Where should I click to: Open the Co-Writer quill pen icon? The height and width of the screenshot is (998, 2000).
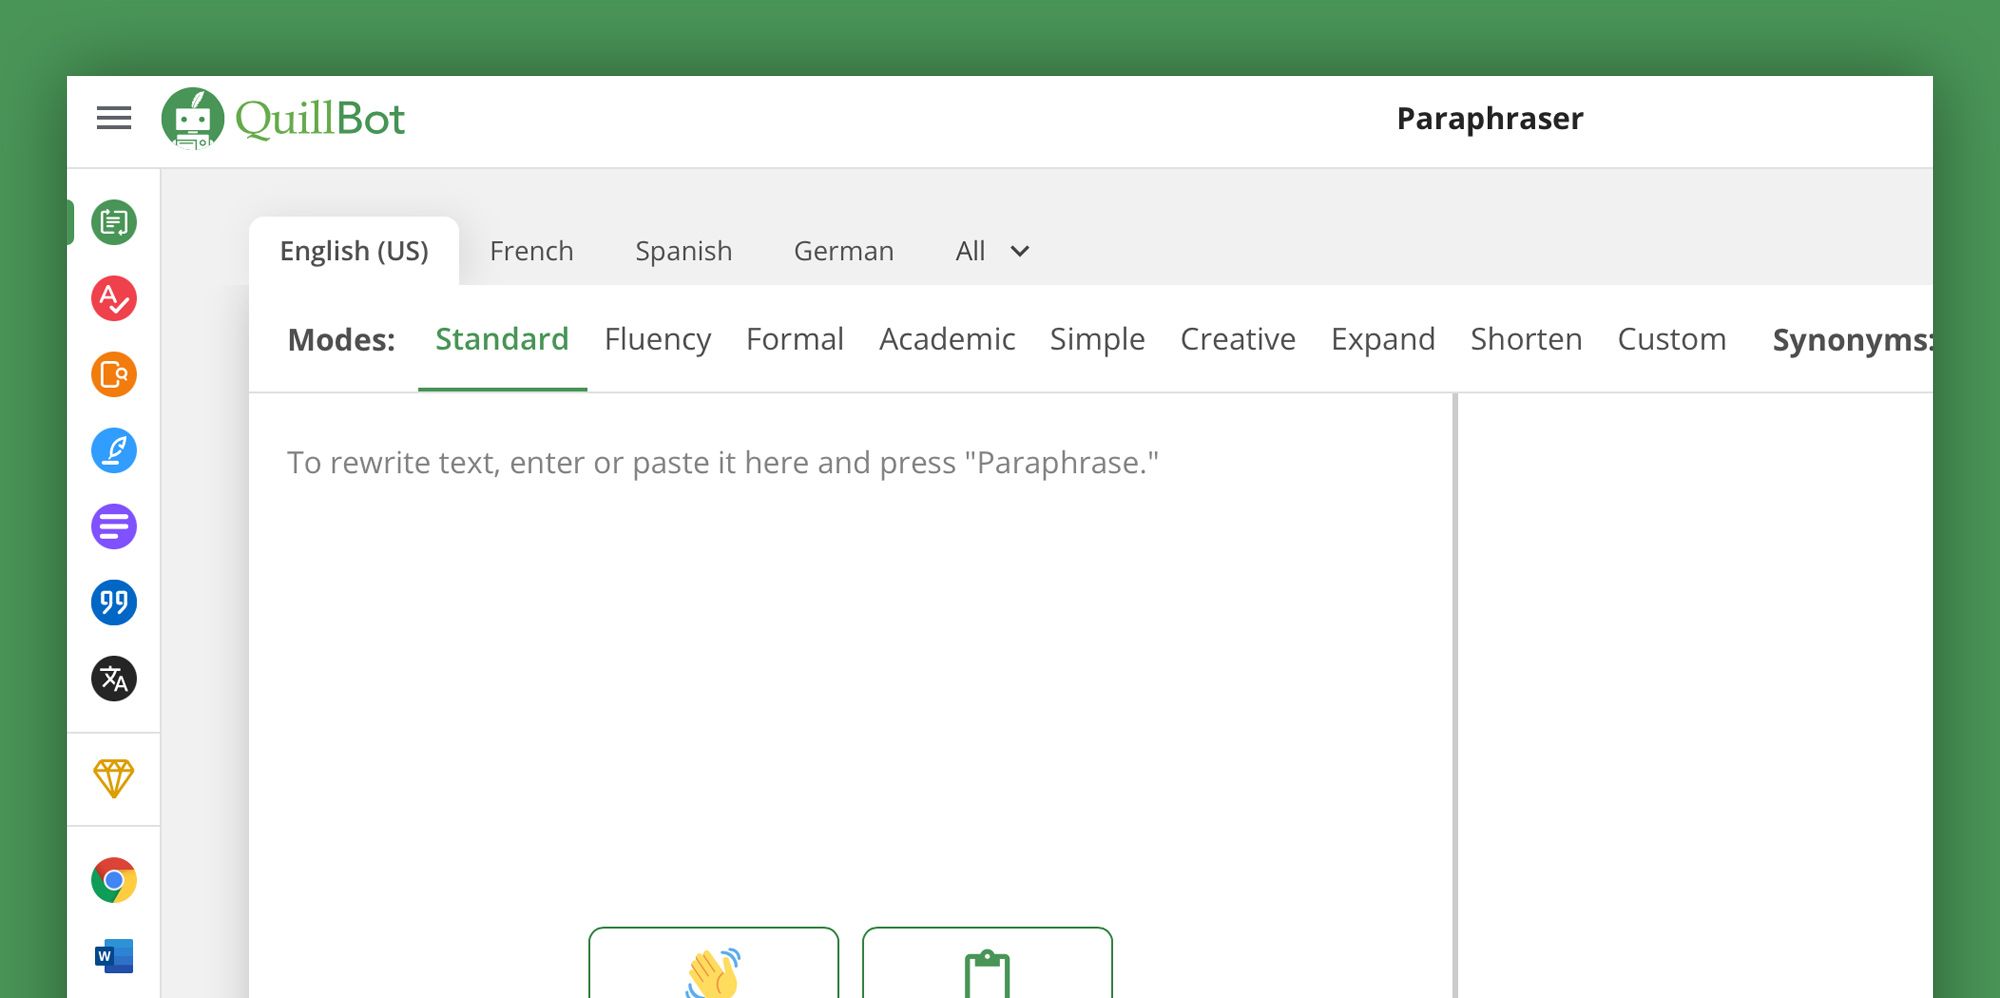click(114, 450)
